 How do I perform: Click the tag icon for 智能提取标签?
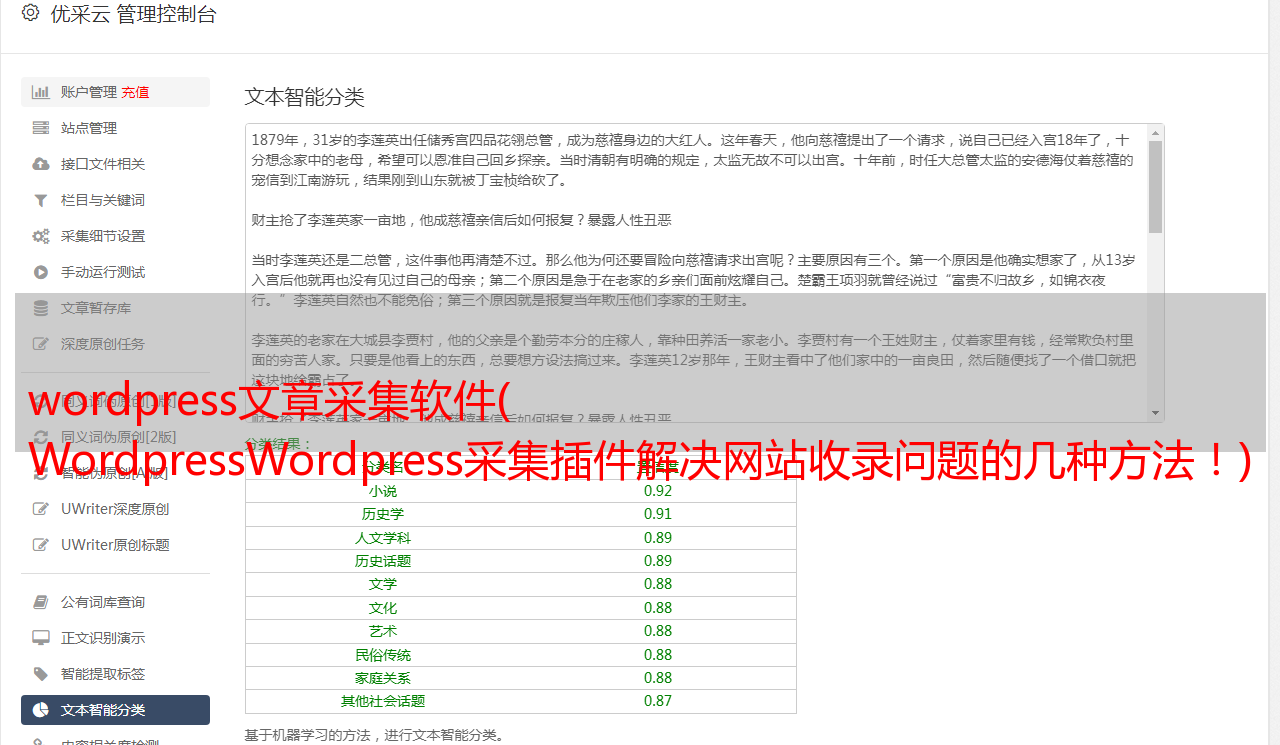[x=41, y=674]
